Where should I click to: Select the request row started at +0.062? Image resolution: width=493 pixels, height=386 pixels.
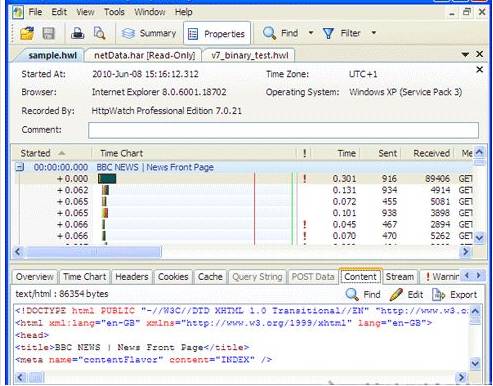coord(244,190)
